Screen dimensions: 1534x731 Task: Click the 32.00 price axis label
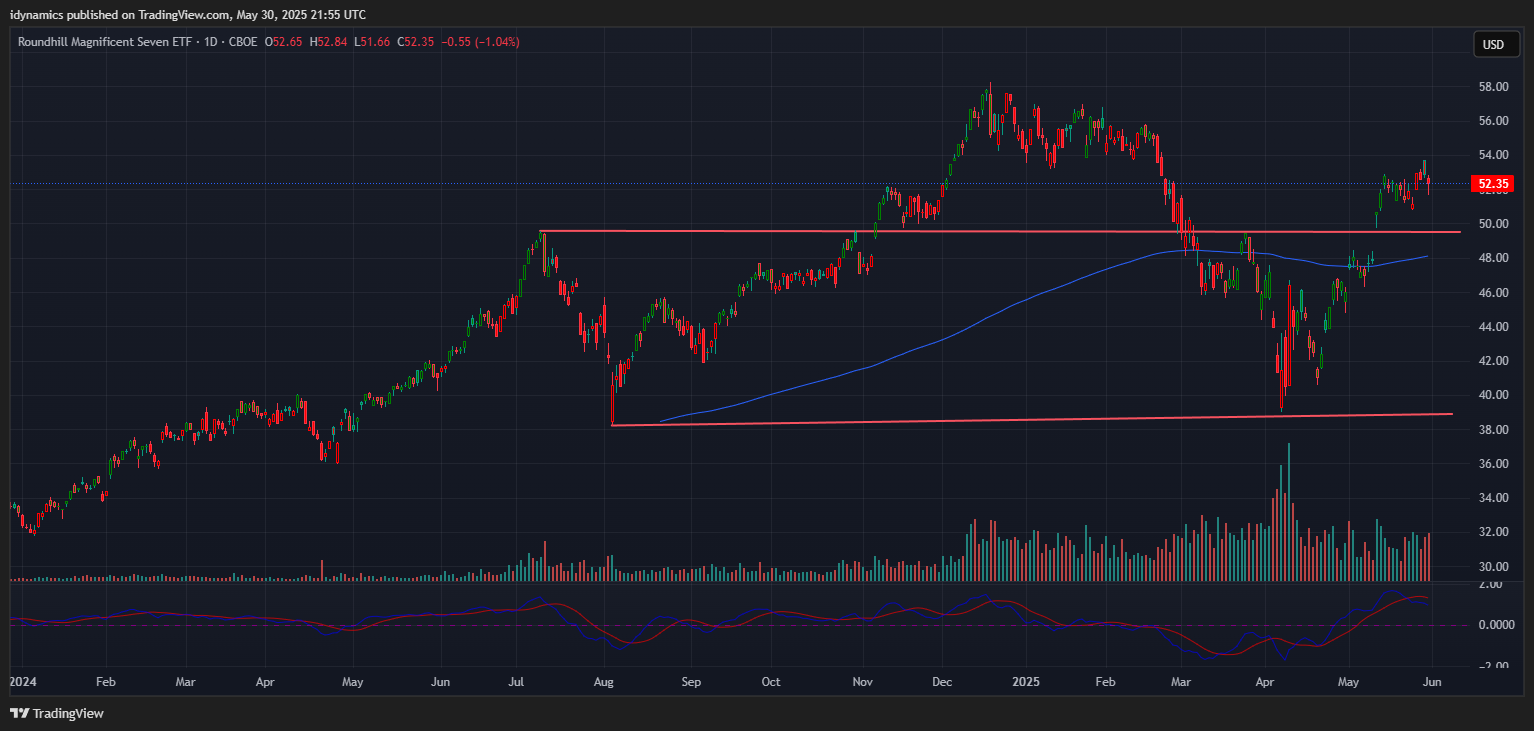pyautogui.click(x=1493, y=533)
